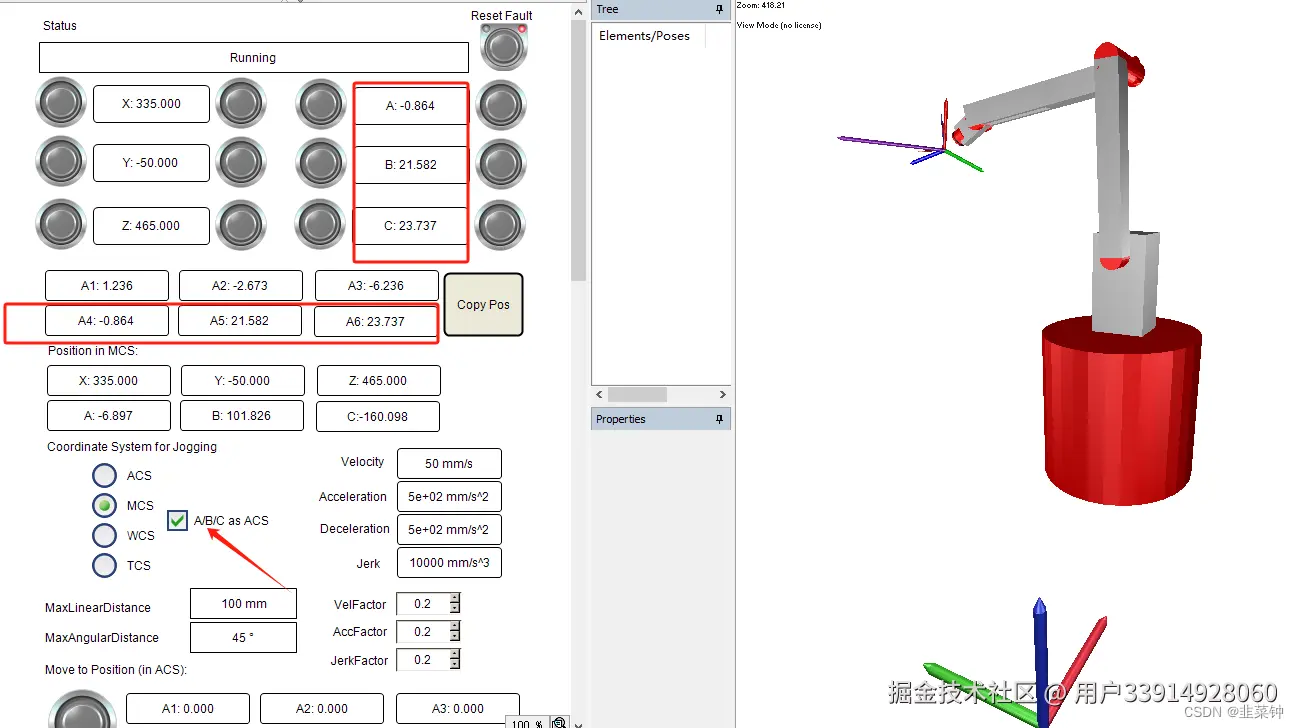Click the control panel vertical scrollbar thumb
1299x728 pixels.
pos(578,150)
